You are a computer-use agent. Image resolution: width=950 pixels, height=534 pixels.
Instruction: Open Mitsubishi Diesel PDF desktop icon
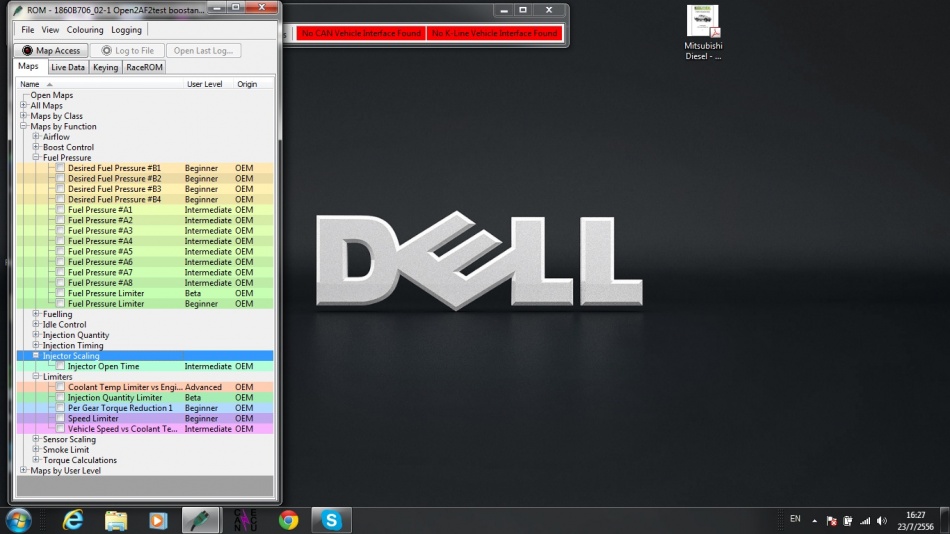click(703, 33)
